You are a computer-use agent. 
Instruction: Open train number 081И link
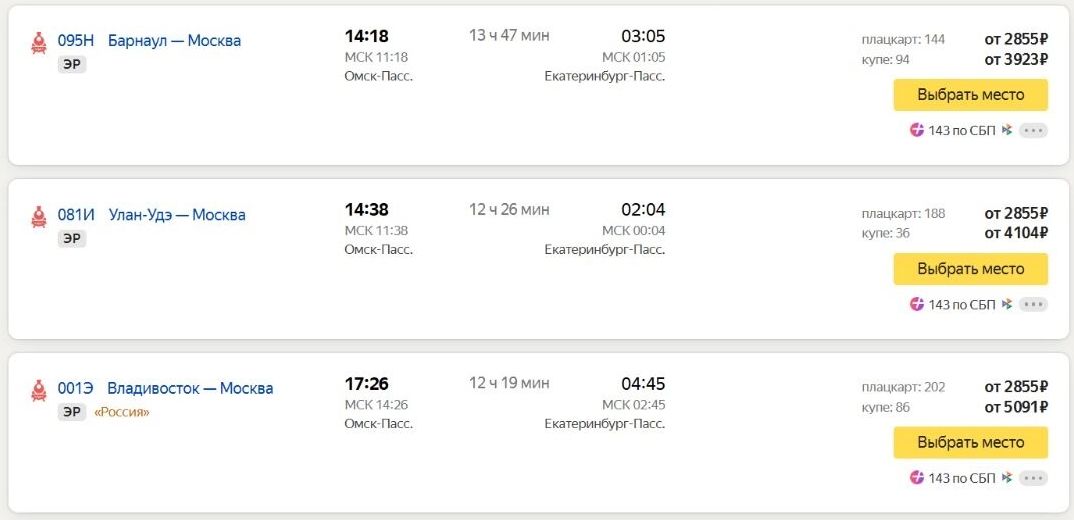point(76,215)
